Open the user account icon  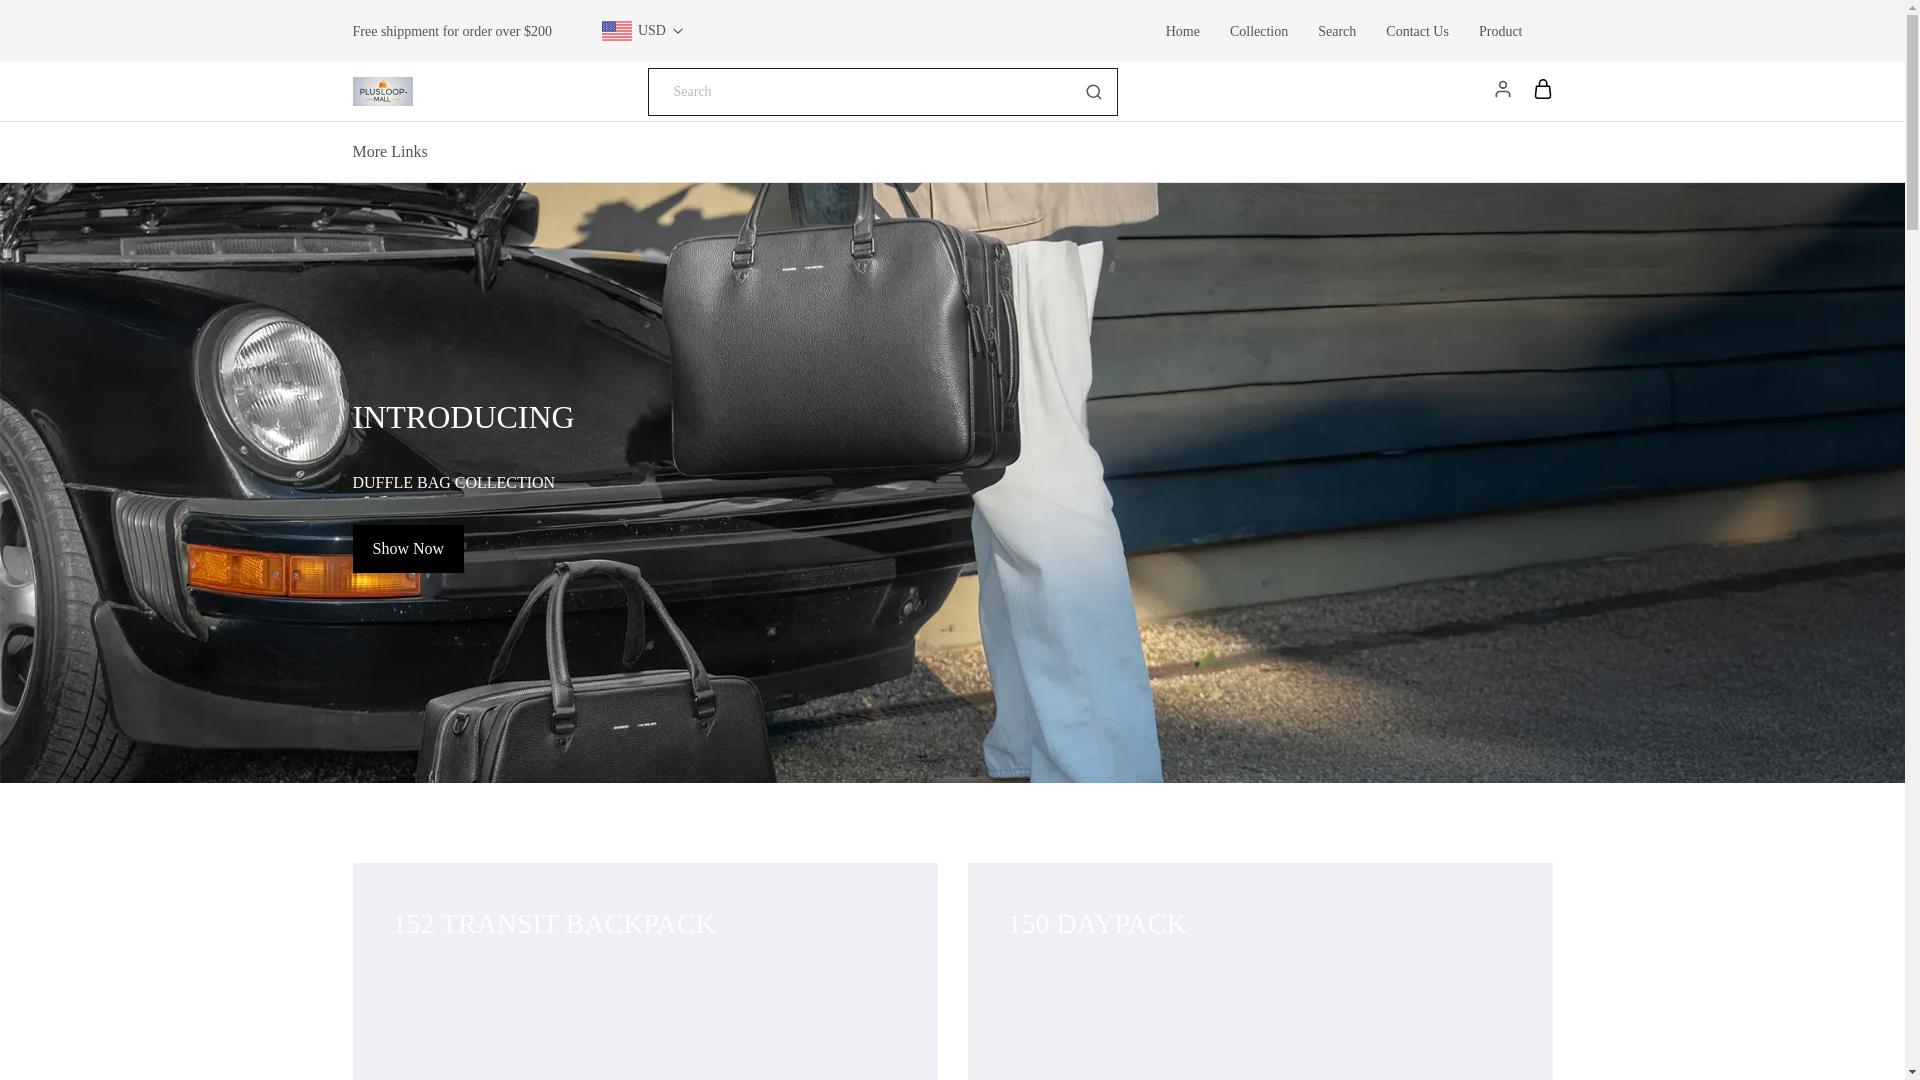pos(1502,89)
